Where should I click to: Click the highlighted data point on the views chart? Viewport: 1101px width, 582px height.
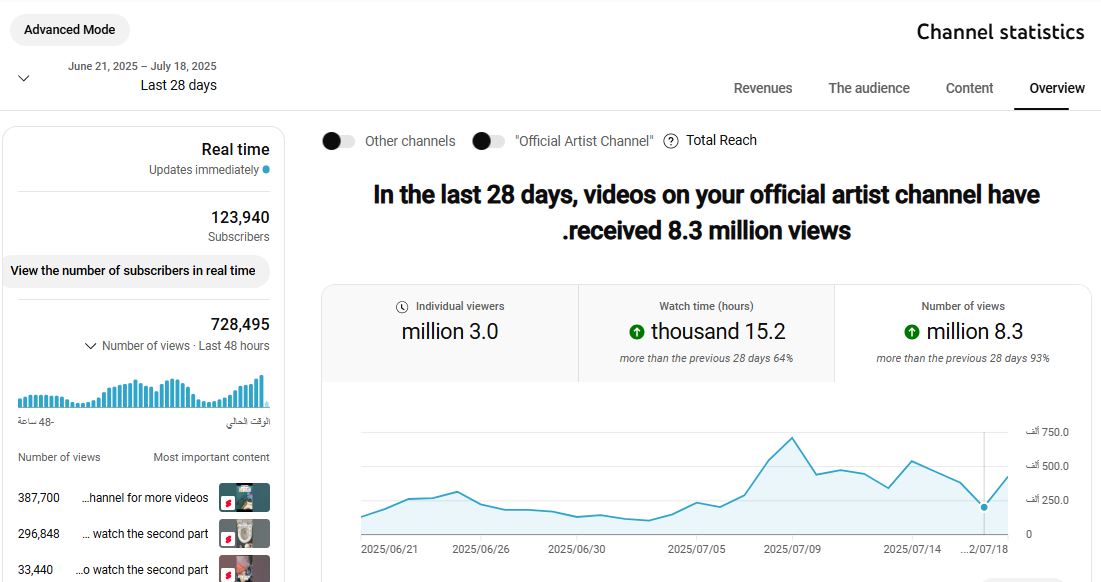[x=984, y=507]
